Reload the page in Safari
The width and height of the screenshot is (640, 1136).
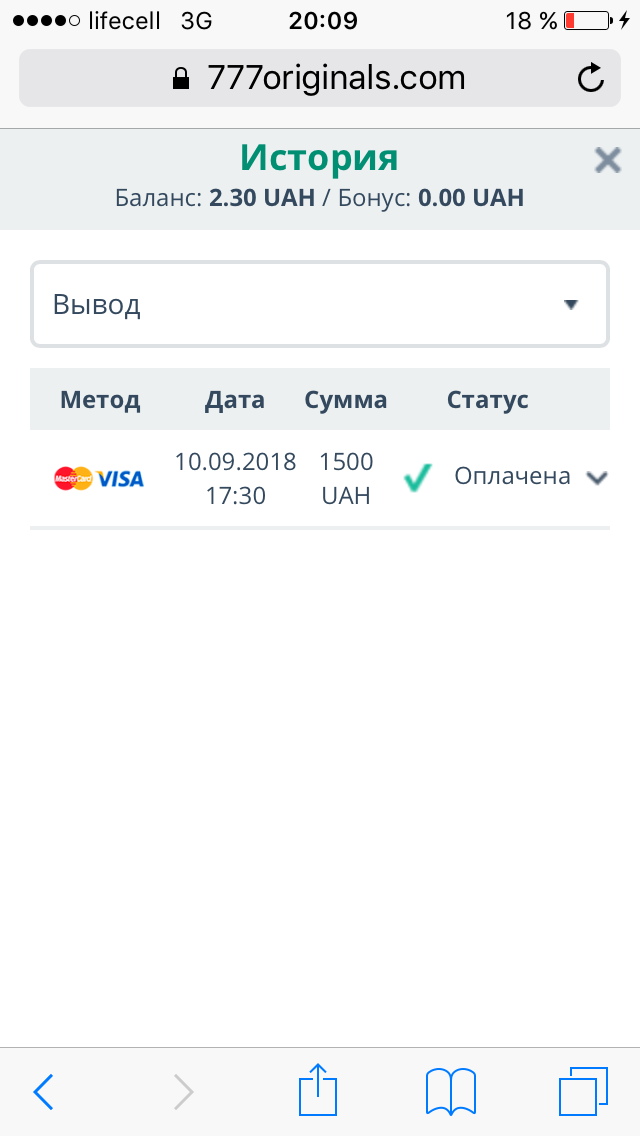click(591, 78)
